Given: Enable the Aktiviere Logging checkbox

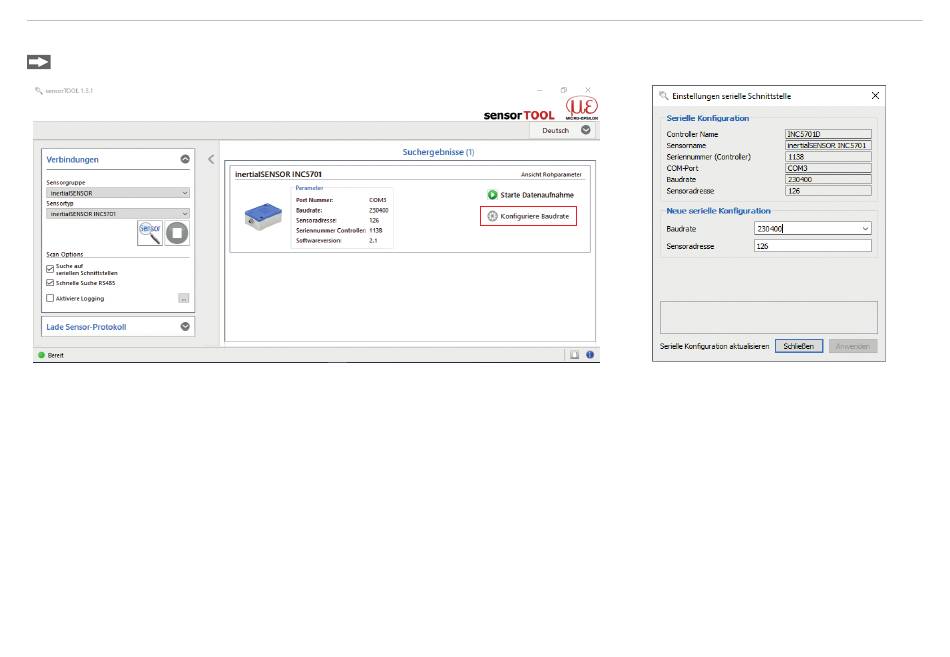Looking at the screenshot, I should [50, 298].
